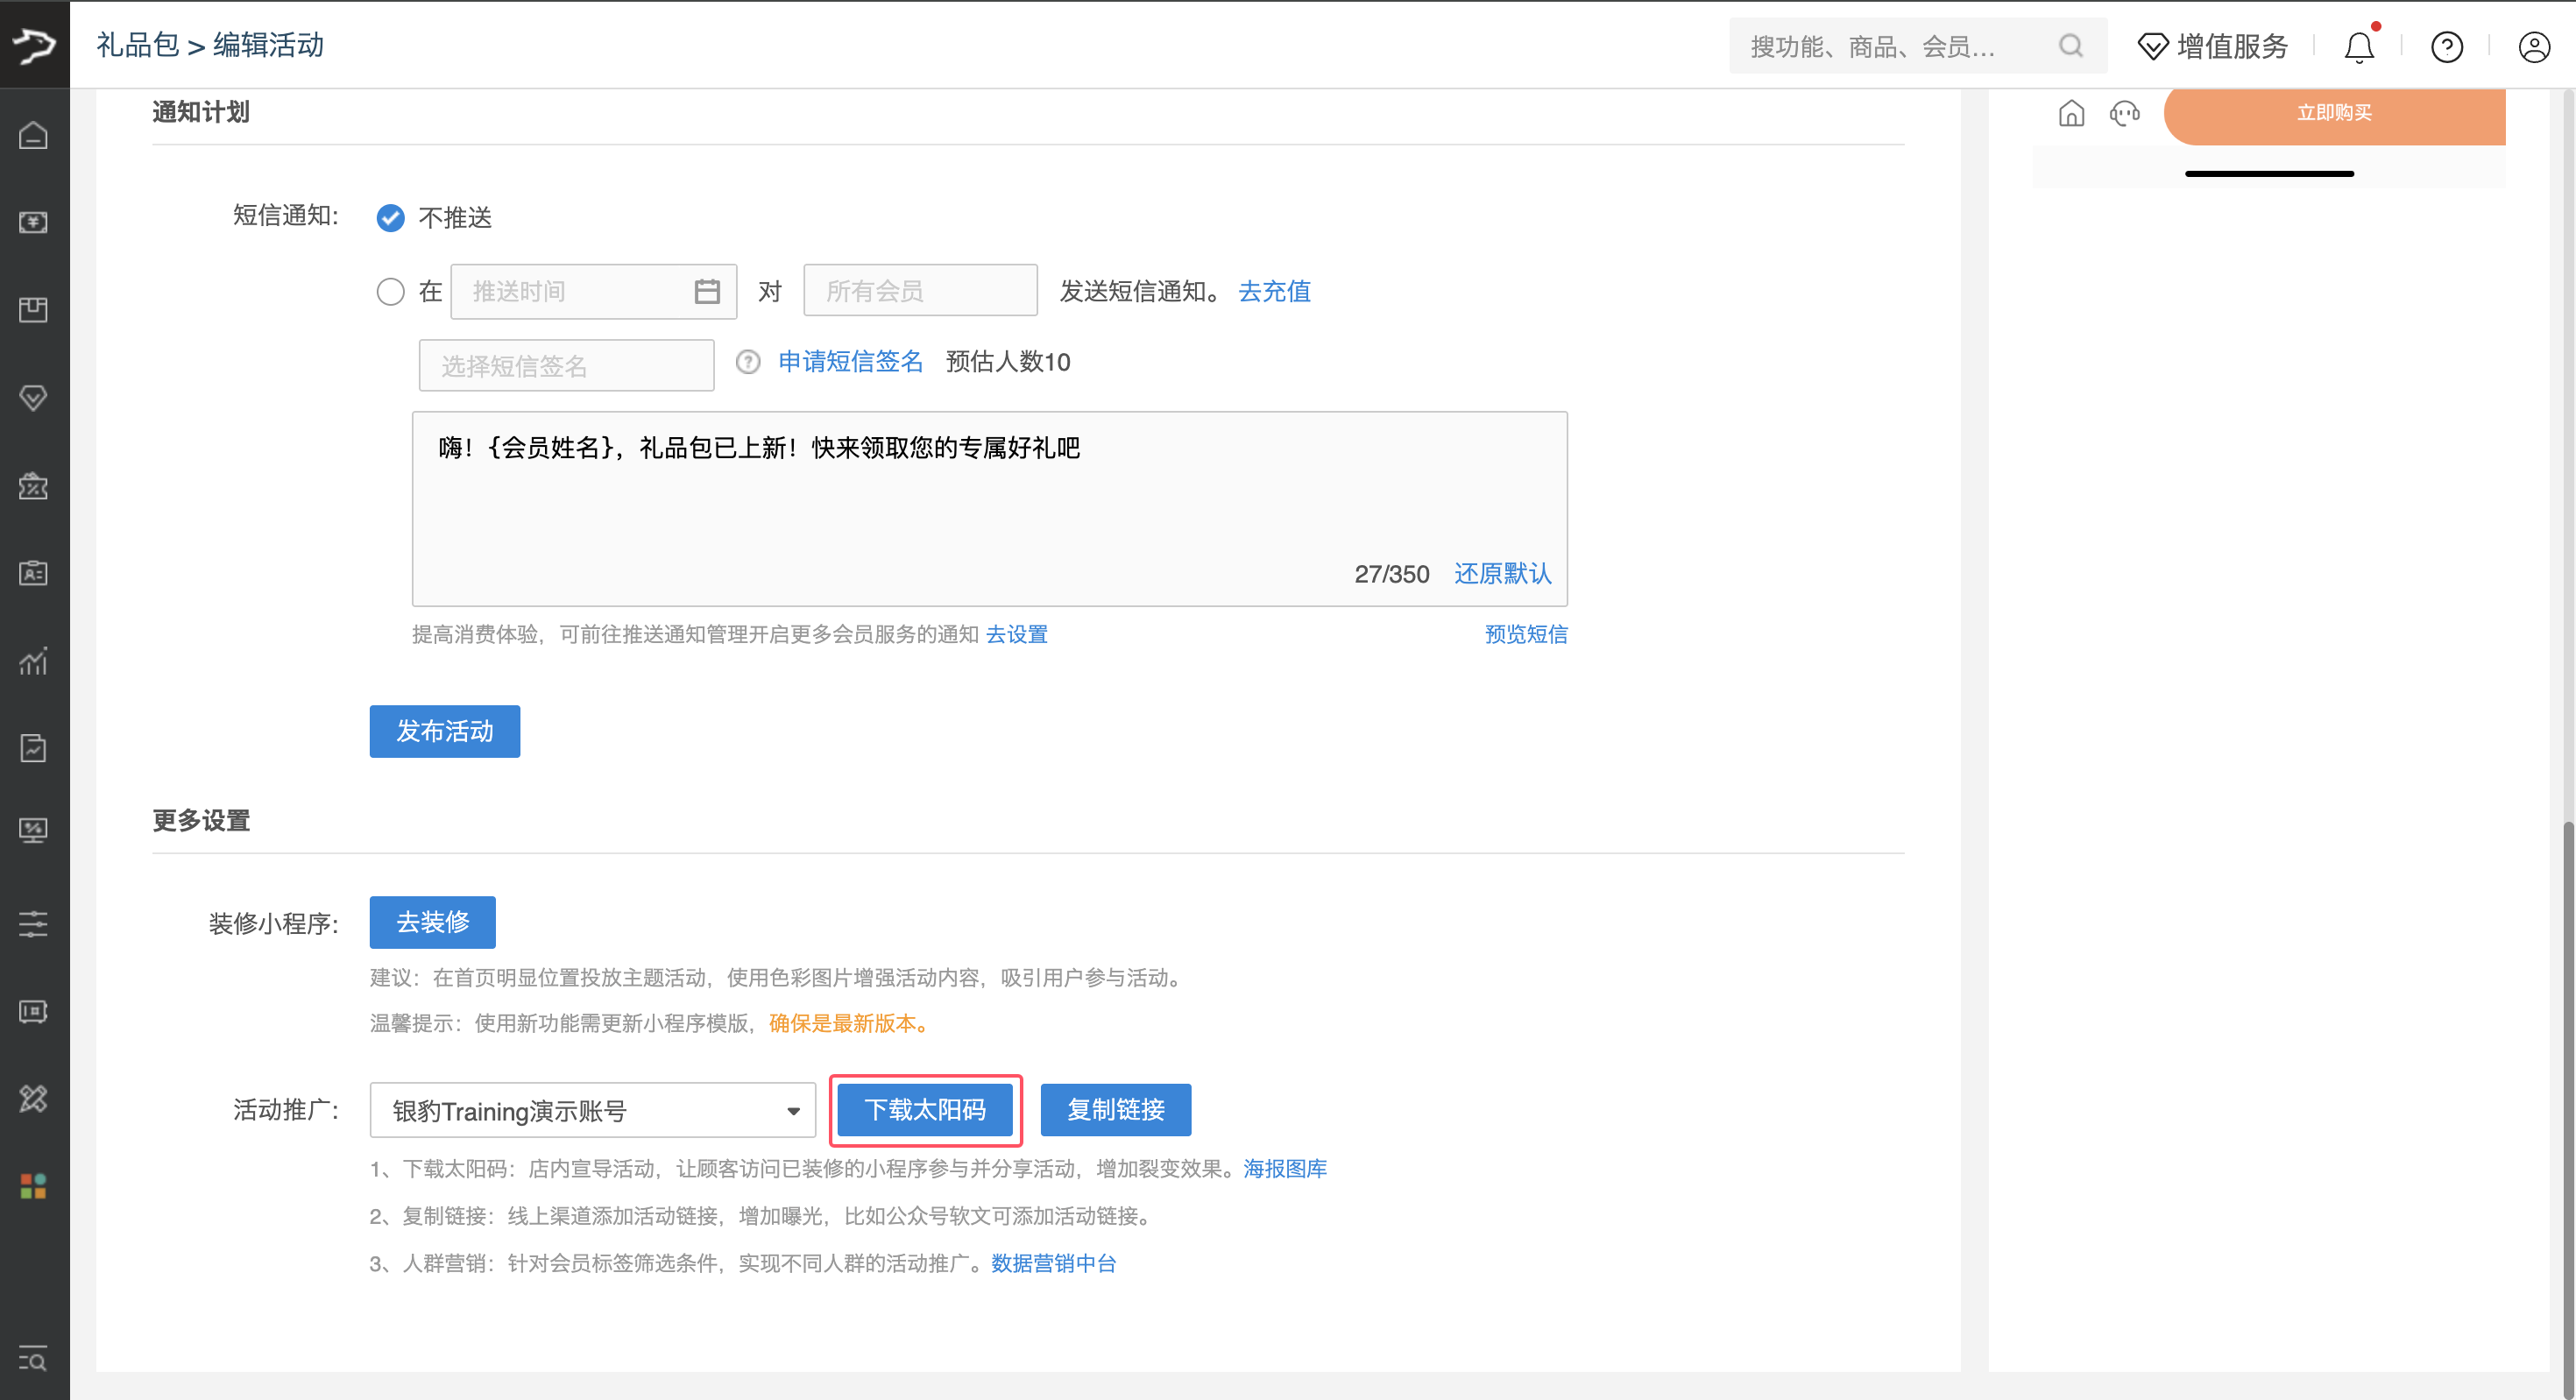This screenshot has height=1400, width=2576.
Task: Click the customer service headset icon in preview
Action: pyautogui.click(x=2125, y=113)
